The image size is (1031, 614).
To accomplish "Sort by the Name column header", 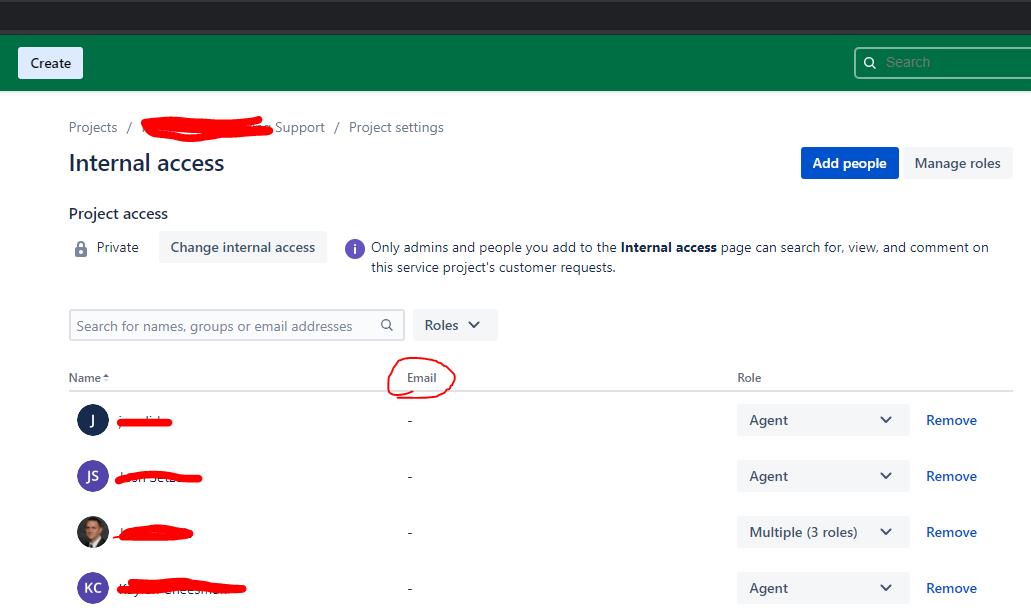I will pyautogui.click(x=89, y=377).
